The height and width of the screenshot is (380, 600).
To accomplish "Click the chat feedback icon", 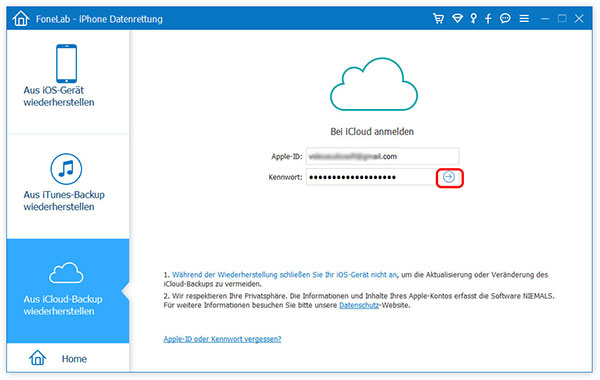I will click(505, 18).
